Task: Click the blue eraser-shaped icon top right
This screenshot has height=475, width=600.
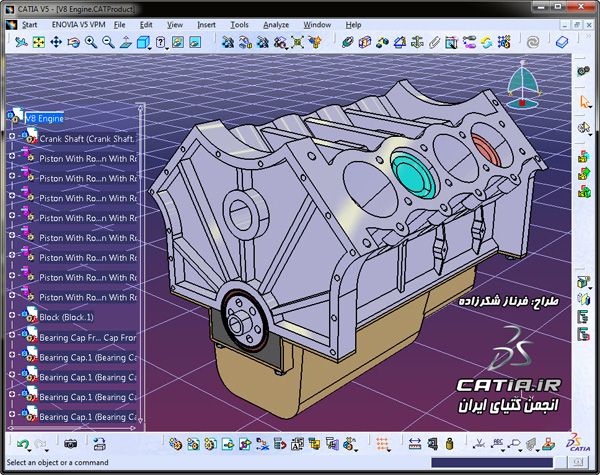Action: tap(562, 42)
